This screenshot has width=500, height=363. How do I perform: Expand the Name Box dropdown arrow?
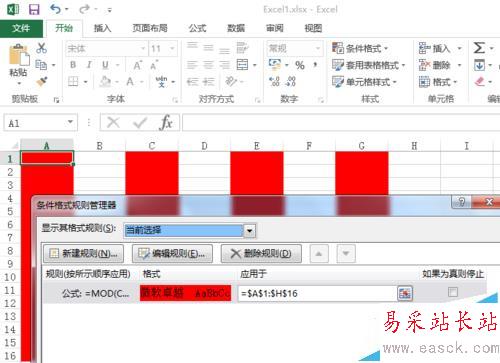pyautogui.click(x=70, y=122)
